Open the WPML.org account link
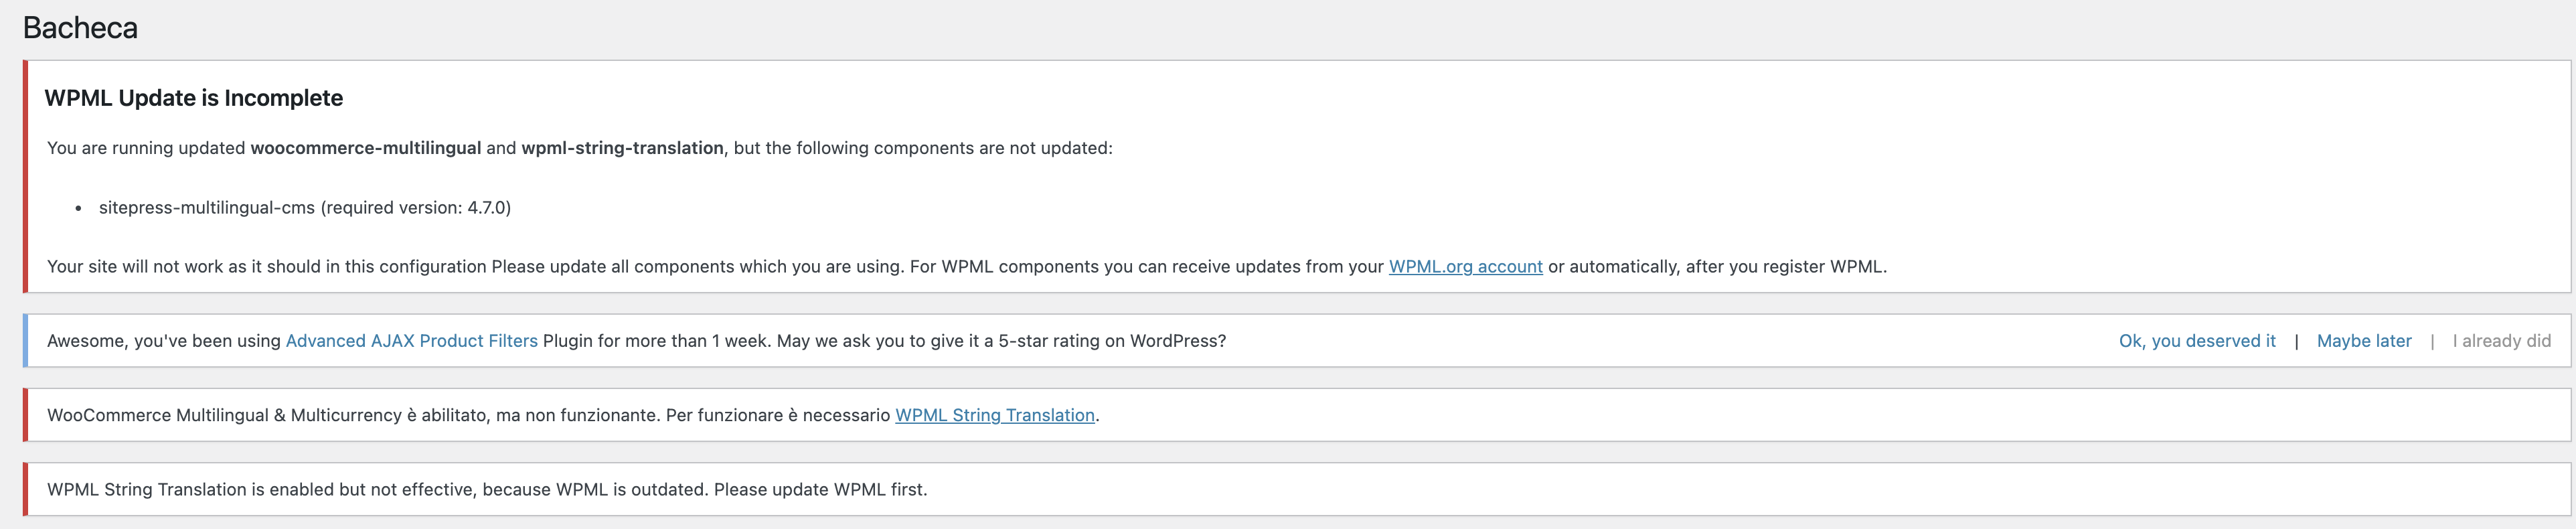The height and width of the screenshot is (529, 2576). pyautogui.click(x=1465, y=267)
